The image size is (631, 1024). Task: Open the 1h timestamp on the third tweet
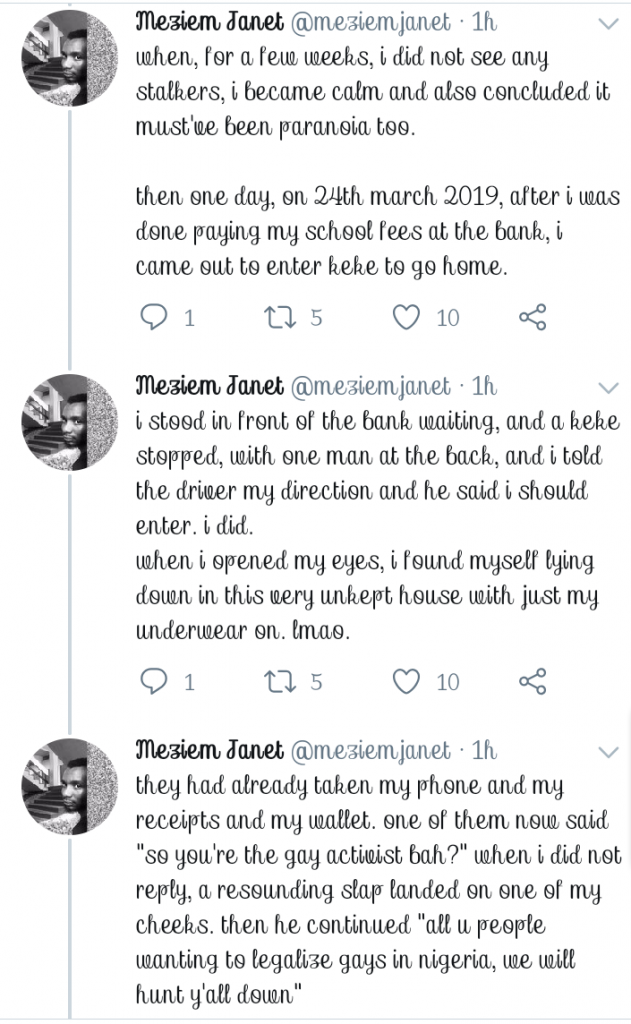484,751
